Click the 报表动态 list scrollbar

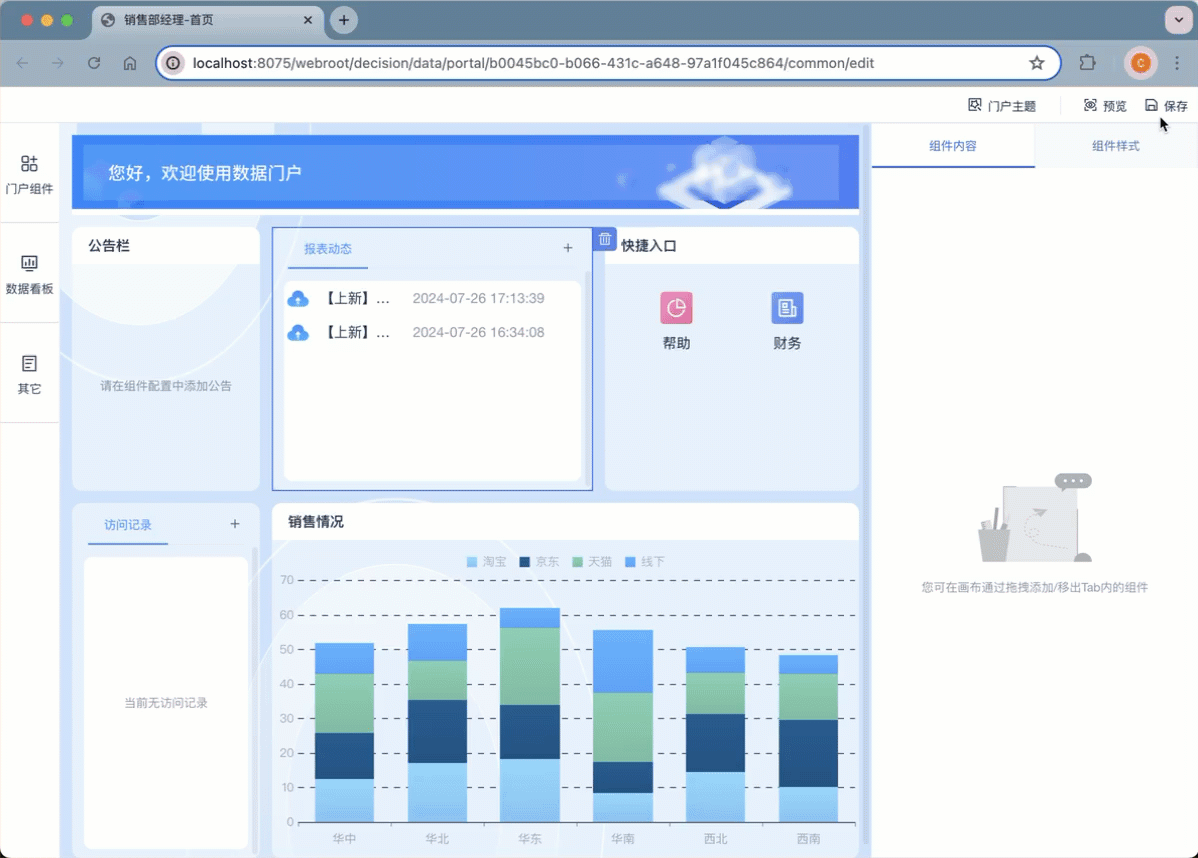(588, 378)
